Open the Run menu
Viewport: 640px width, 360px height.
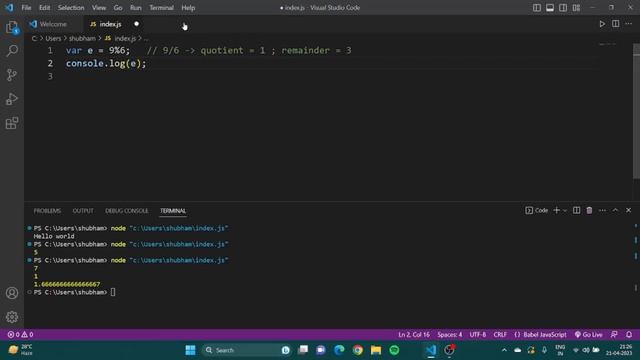[x=136, y=8]
